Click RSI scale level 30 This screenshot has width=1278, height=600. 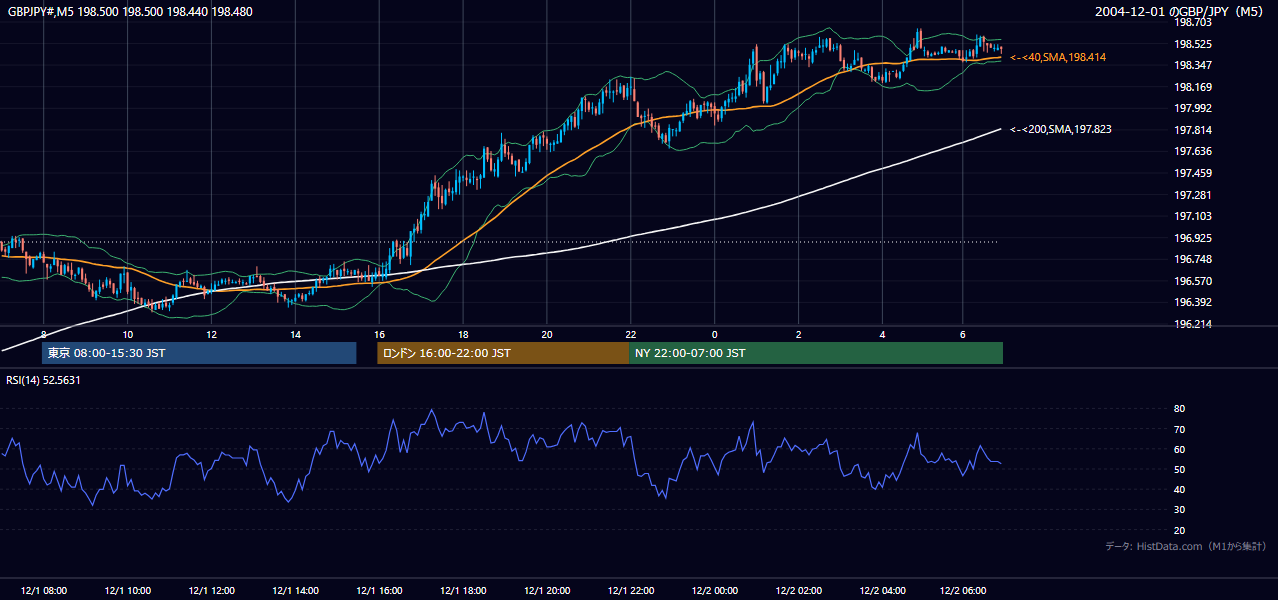1179,510
